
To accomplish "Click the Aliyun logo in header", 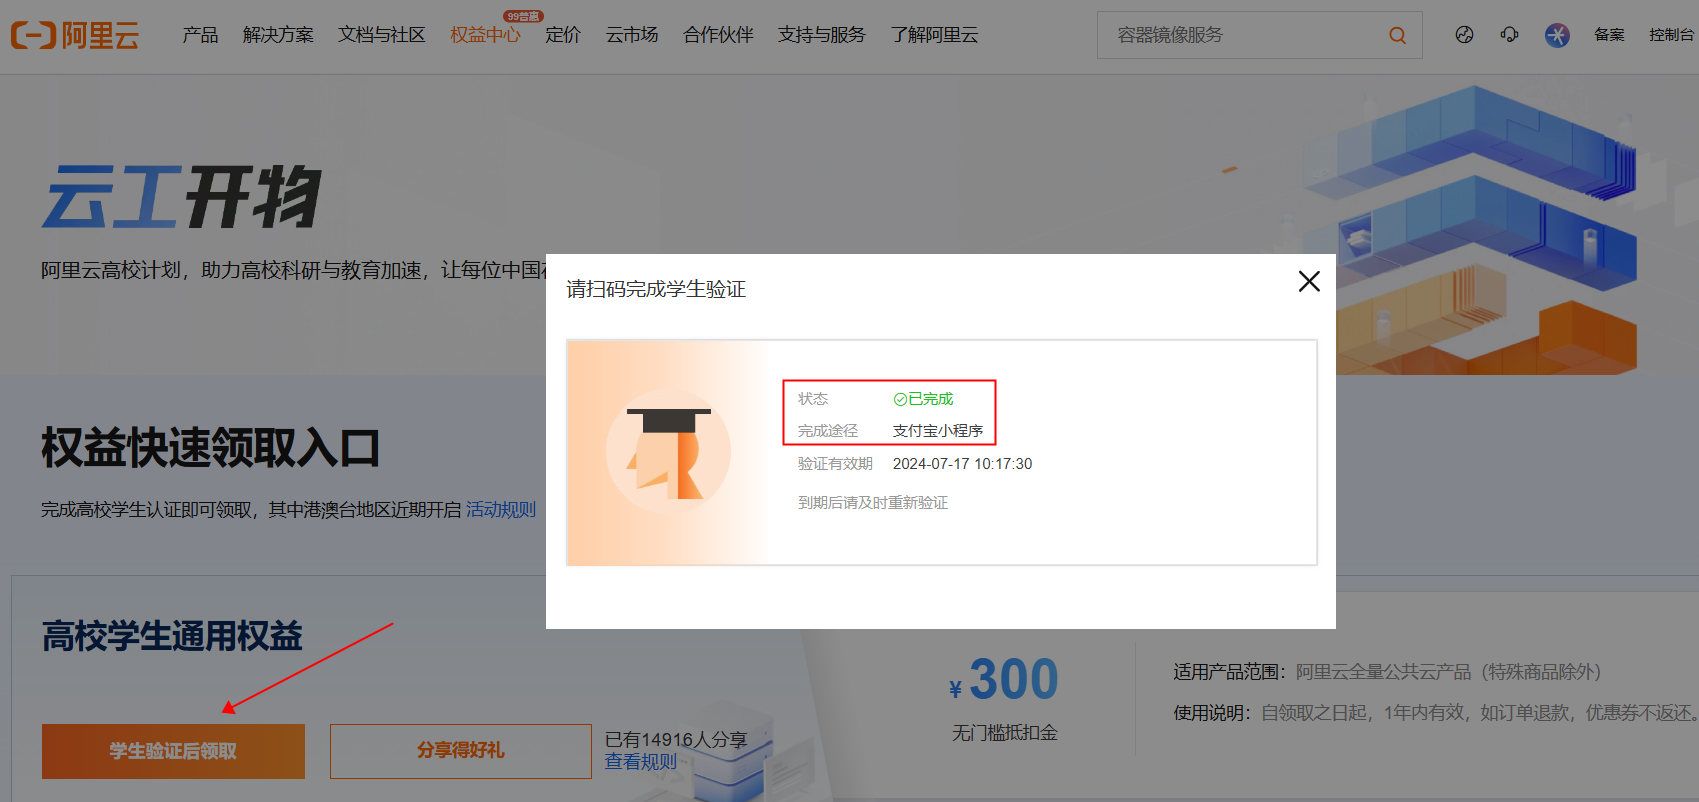I will pyautogui.click(x=75, y=35).
